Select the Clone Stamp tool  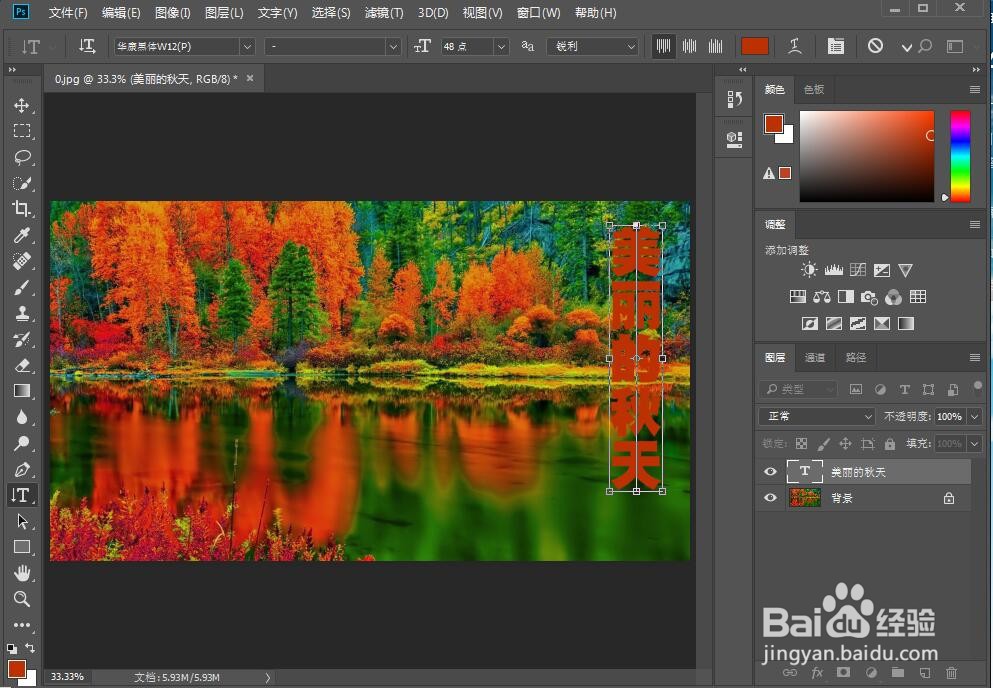click(x=22, y=313)
